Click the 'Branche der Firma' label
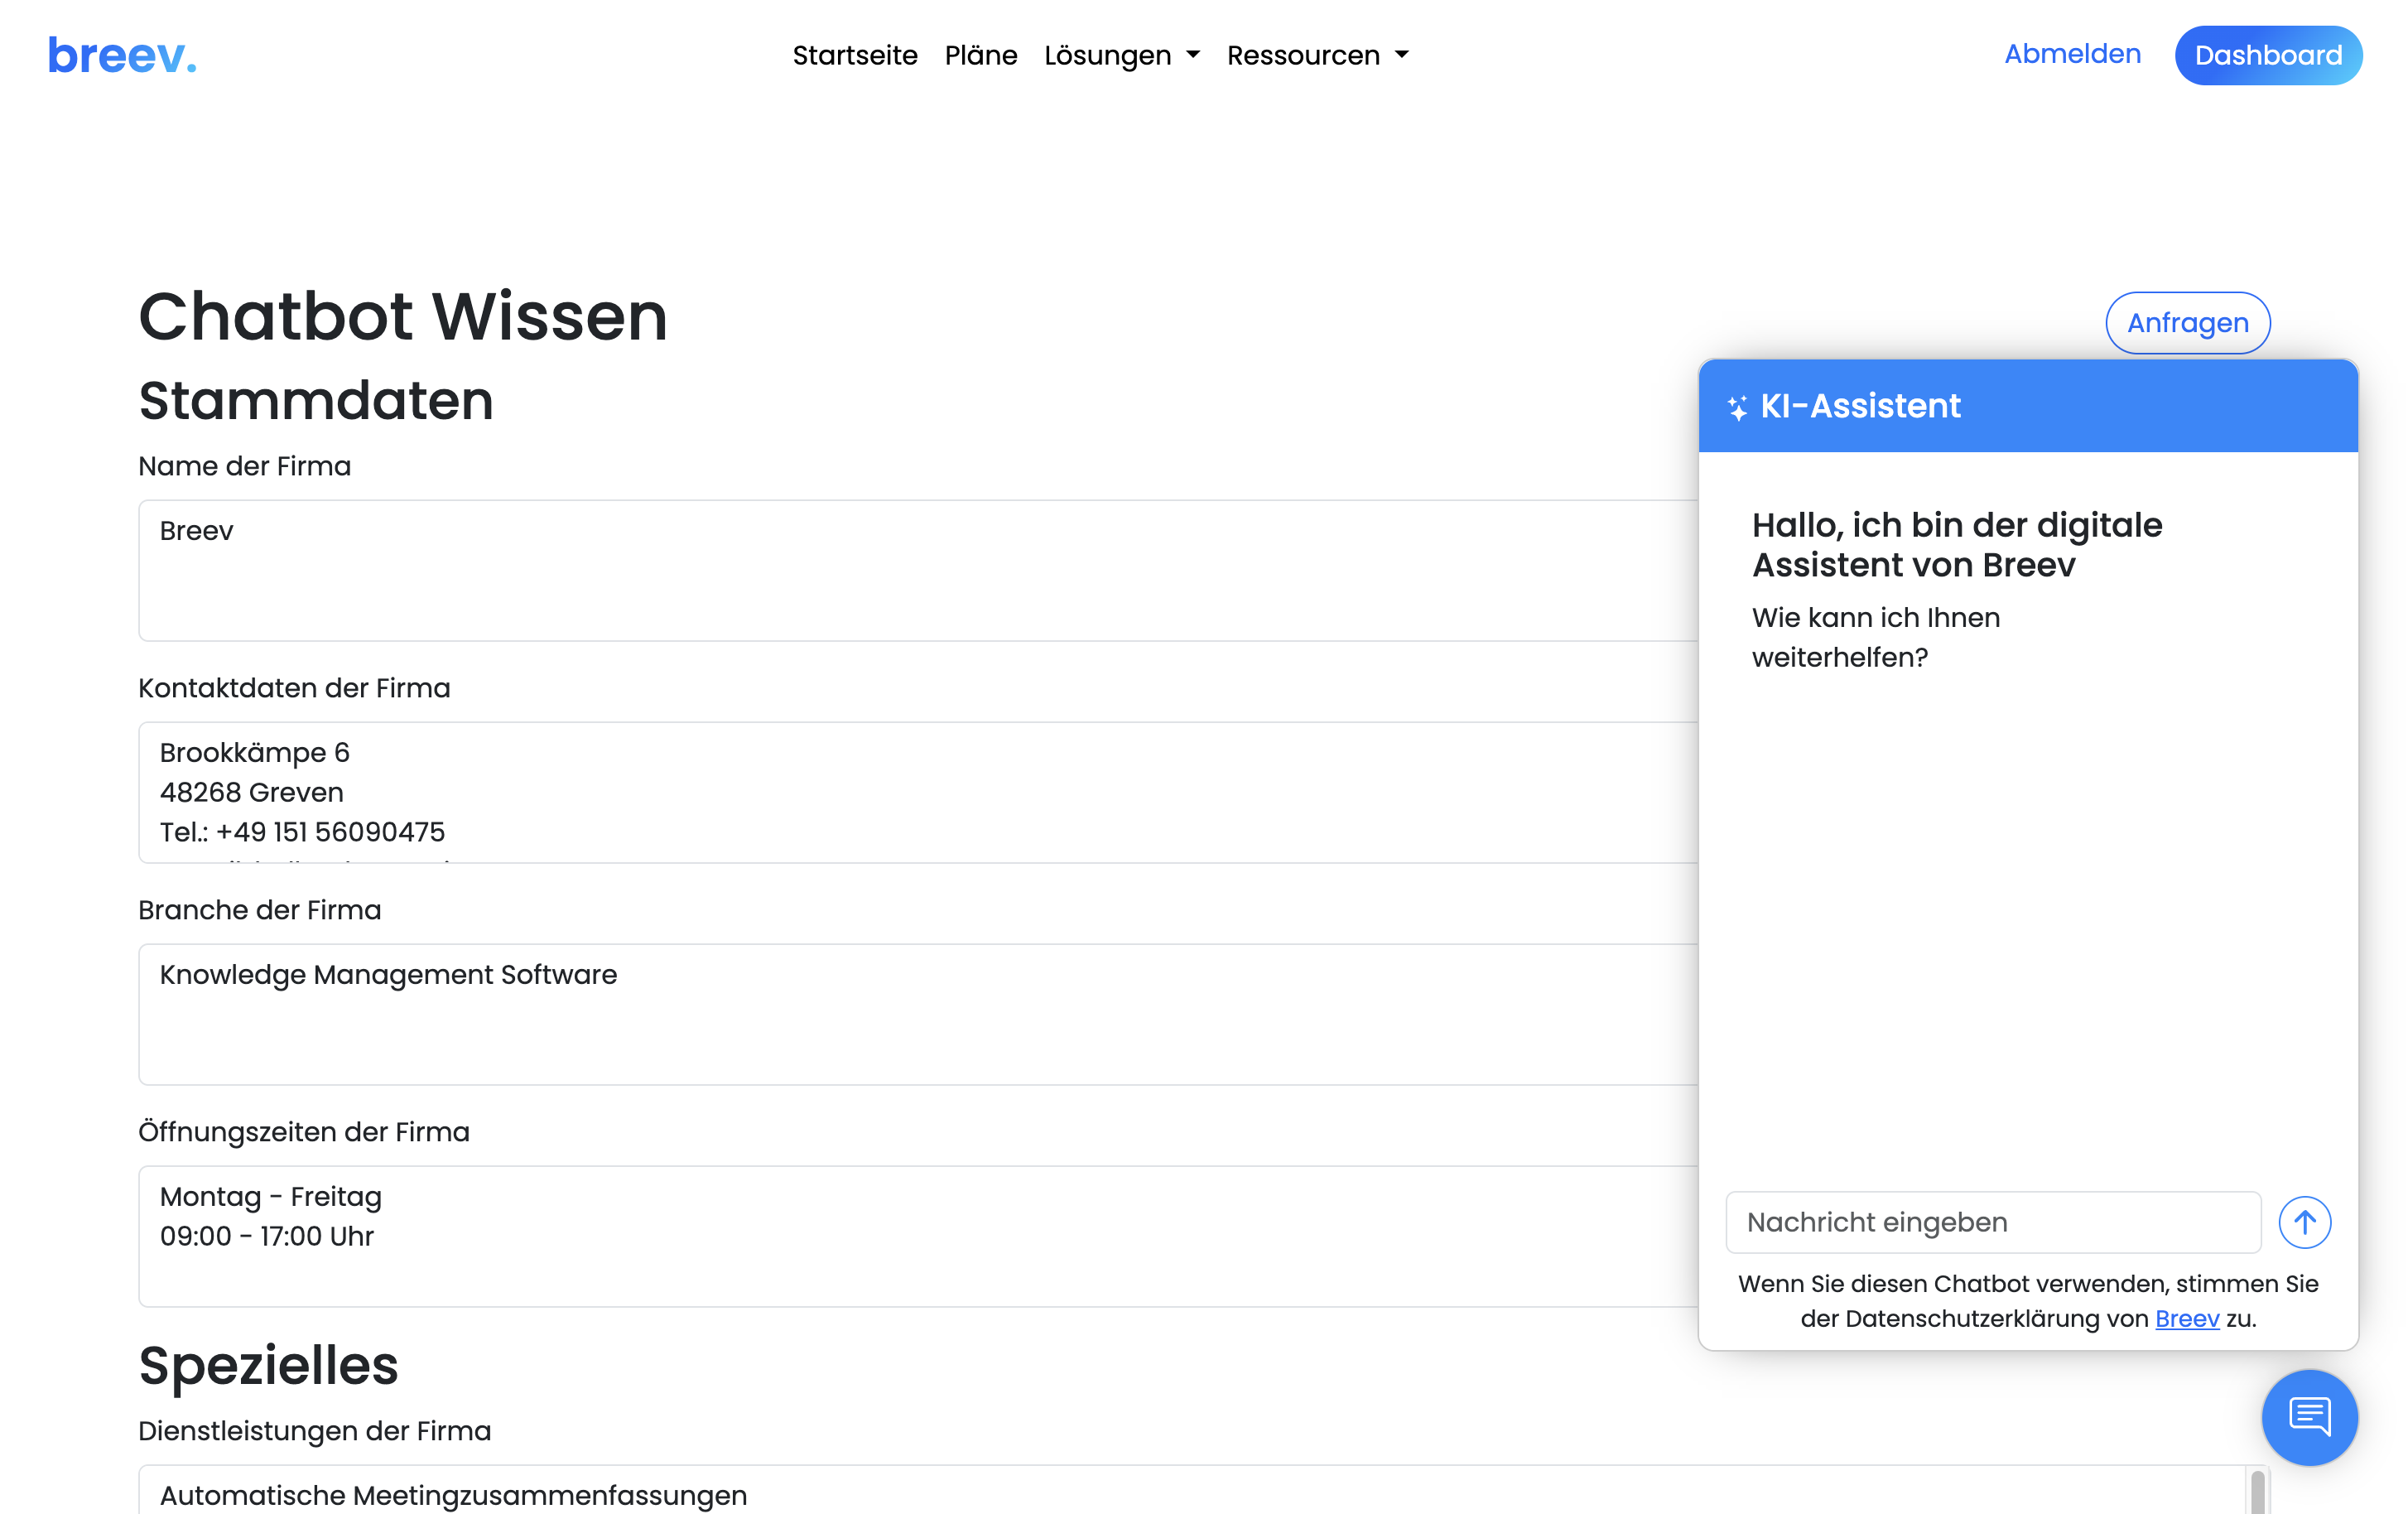2408x1514 pixels. 260,910
